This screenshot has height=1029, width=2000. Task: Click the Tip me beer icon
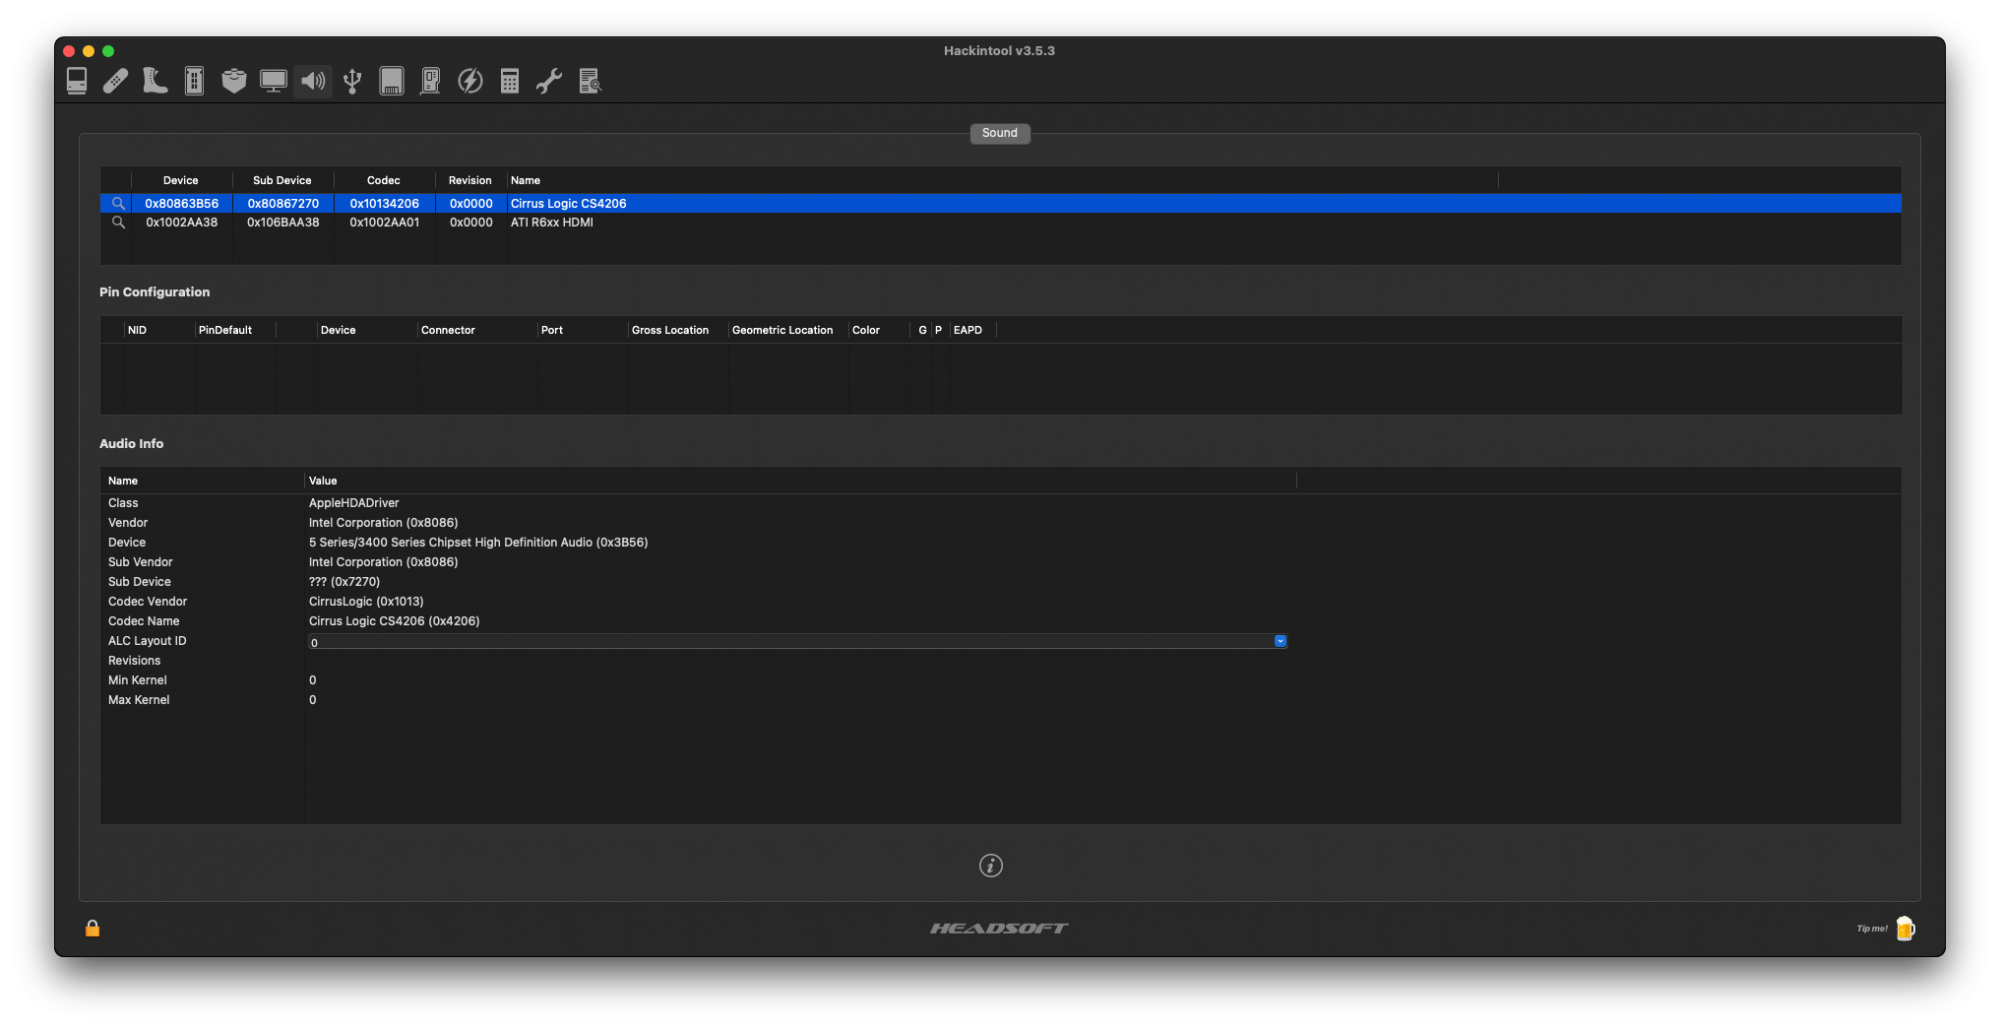point(1905,928)
